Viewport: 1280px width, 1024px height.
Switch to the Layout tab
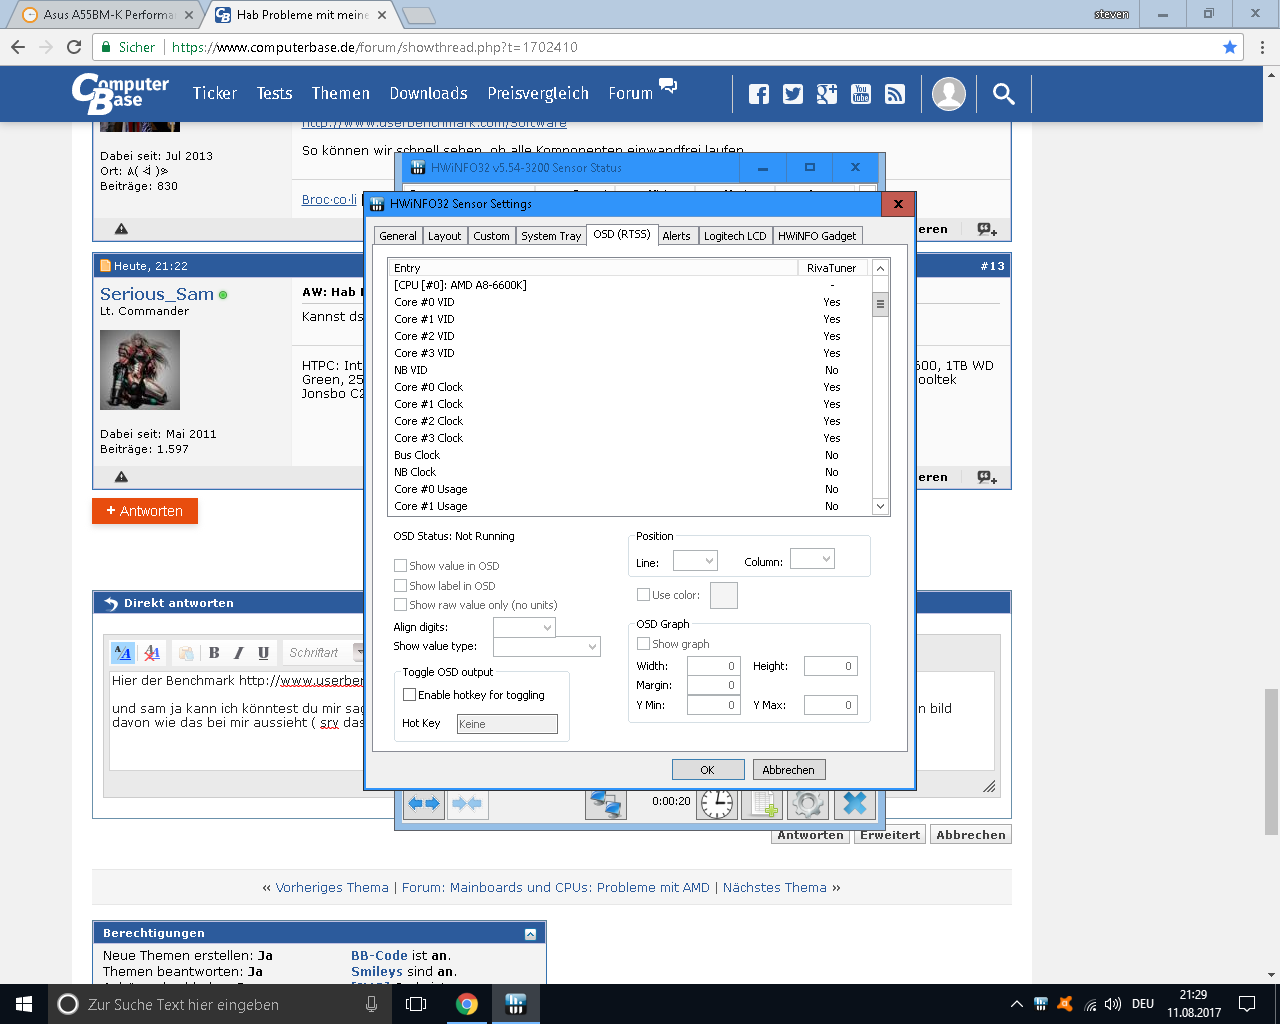(x=444, y=236)
